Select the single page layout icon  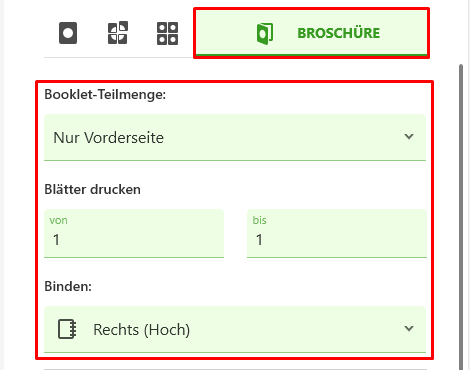pos(68,33)
